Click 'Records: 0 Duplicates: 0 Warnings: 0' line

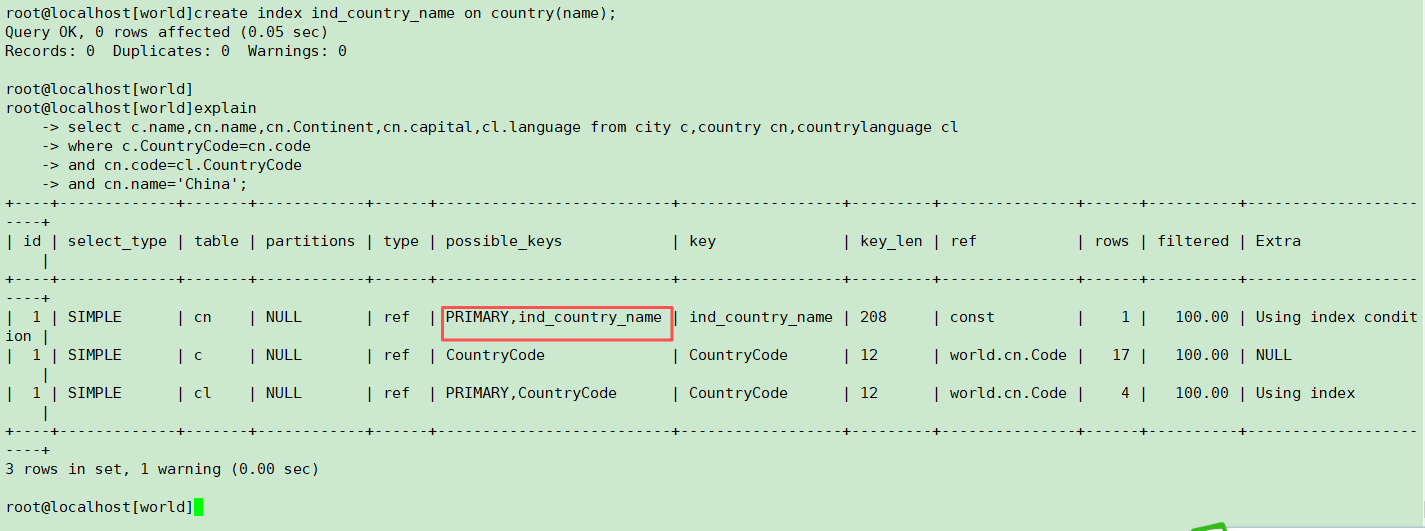(176, 51)
